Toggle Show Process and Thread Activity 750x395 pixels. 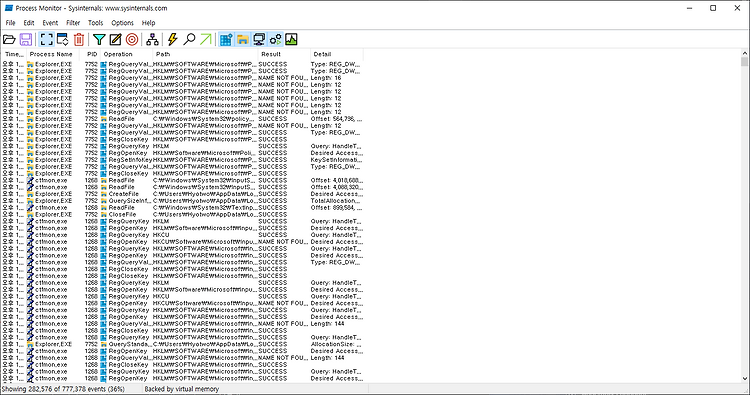(x=276, y=39)
